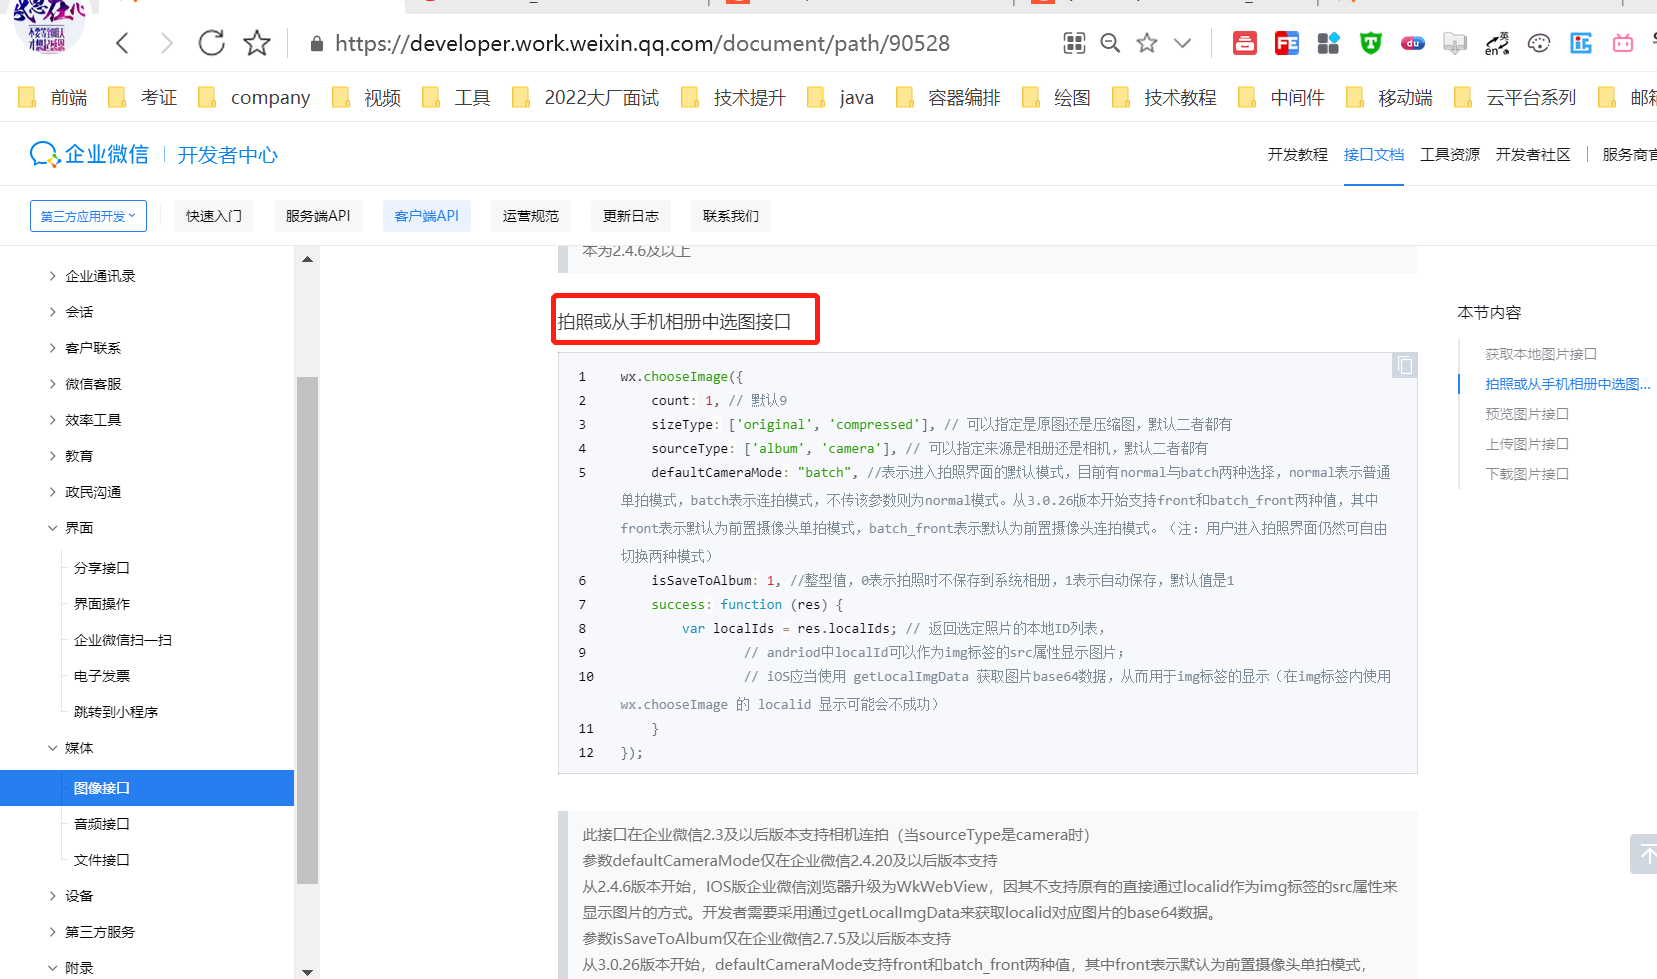Collapse the 媒体 sidebar section
1657x979 pixels.
[78, 747]
